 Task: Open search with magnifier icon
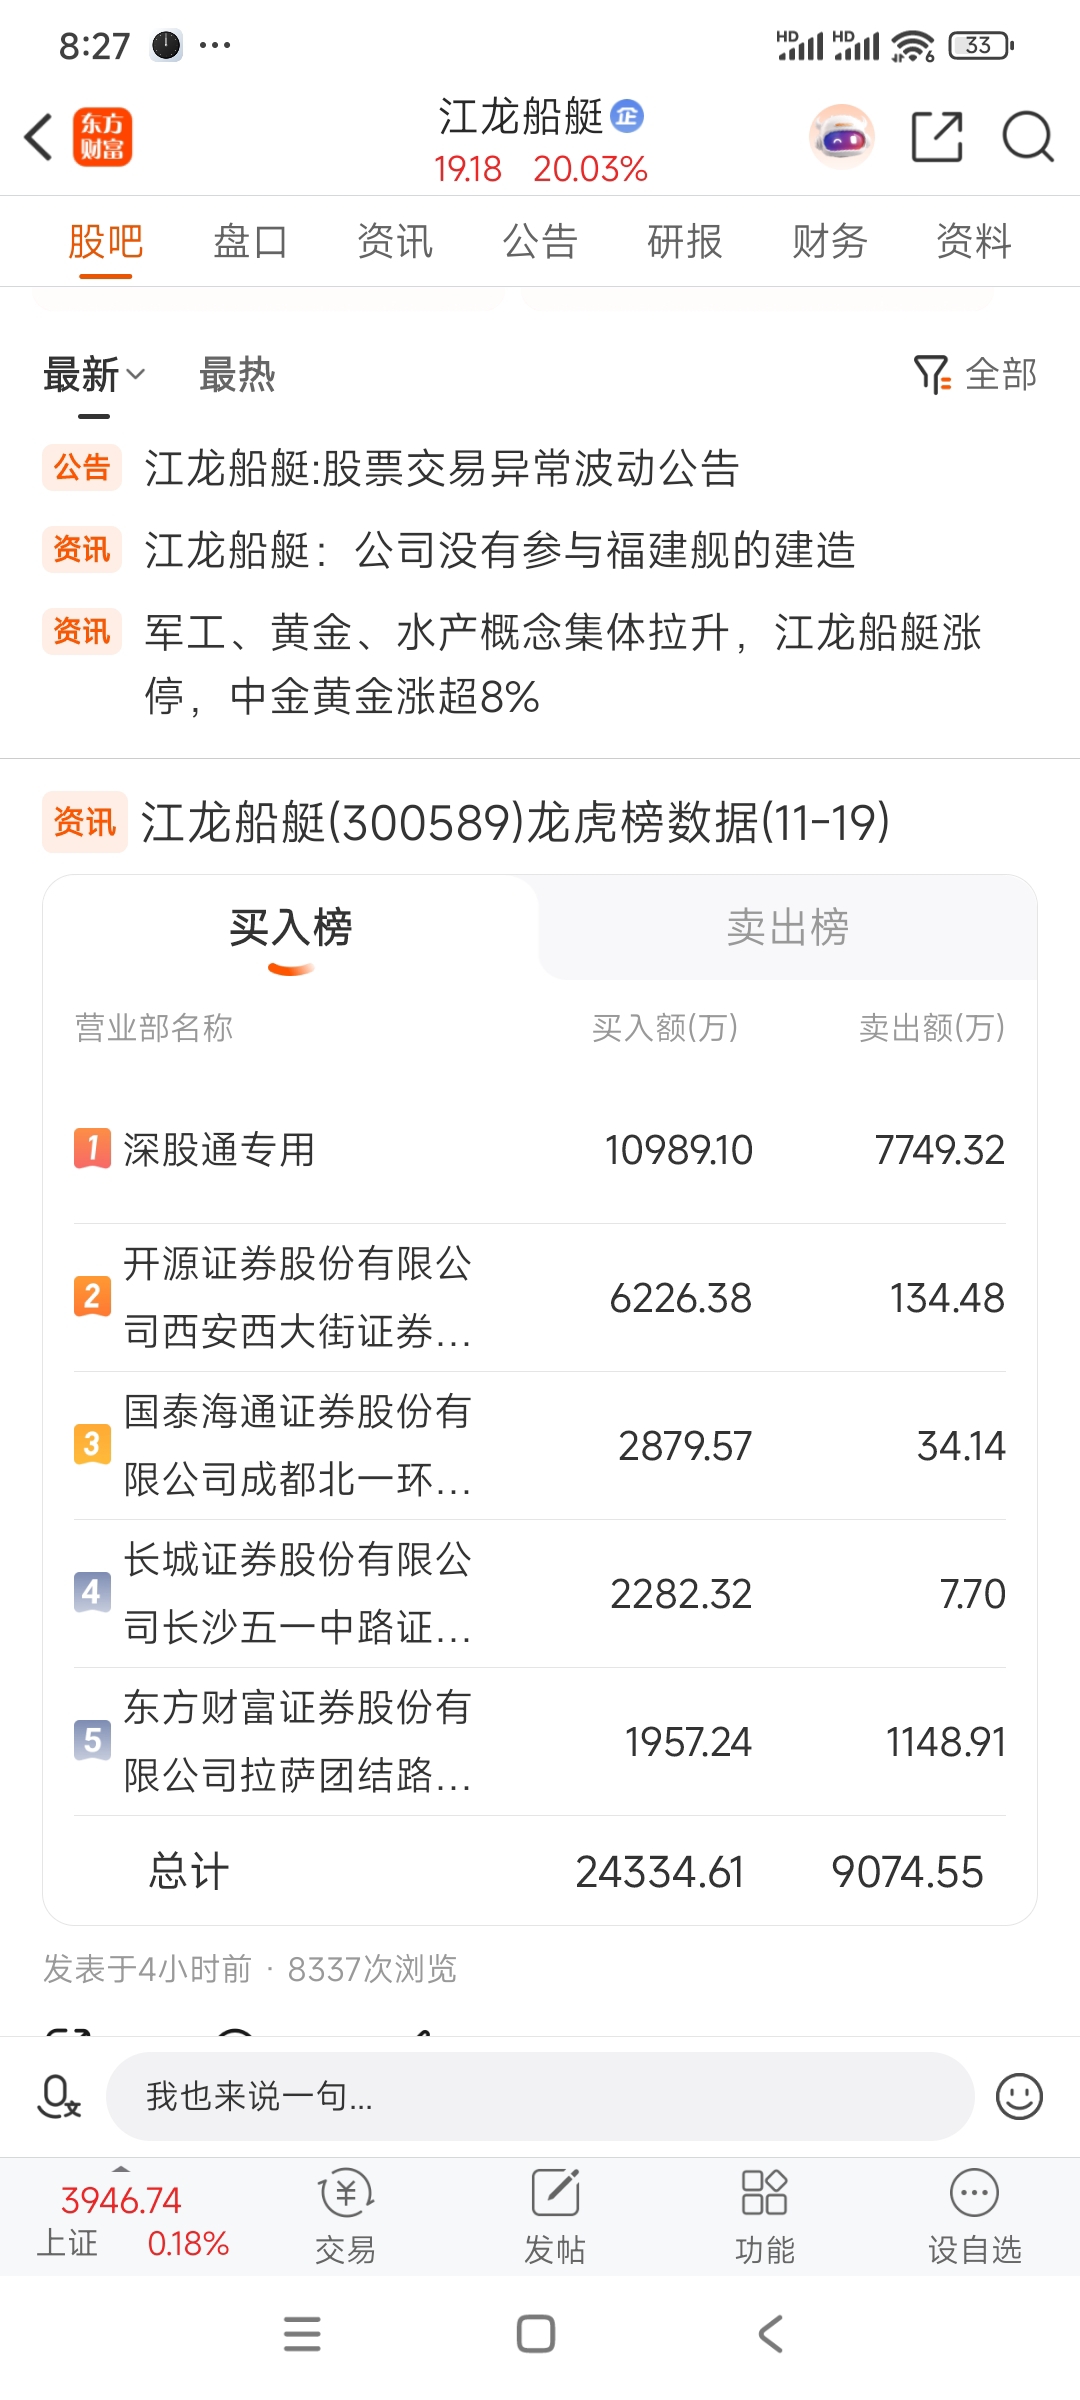pyautogui.click(x=1027, y=137)
